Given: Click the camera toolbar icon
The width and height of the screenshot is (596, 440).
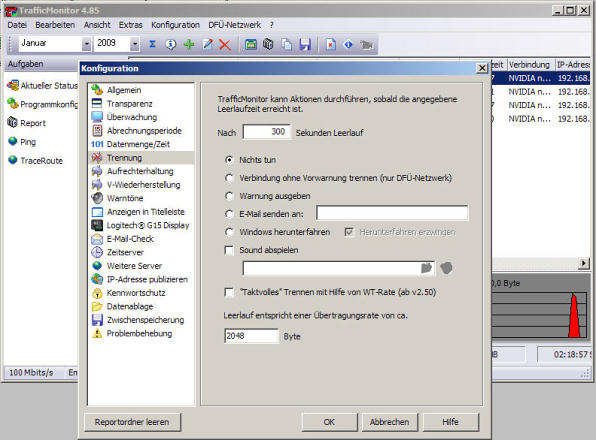Looking at the screenshot, I should (x=366, y=45).
